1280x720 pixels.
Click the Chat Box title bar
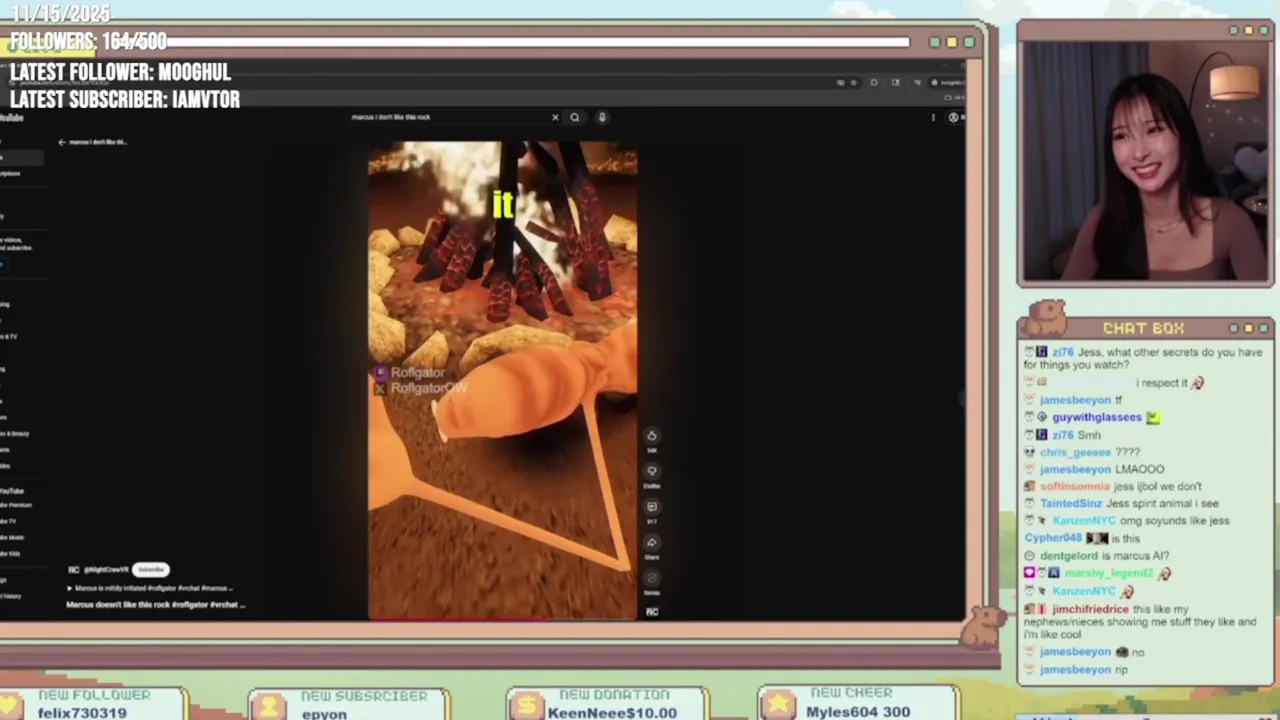[x=1145, y=328]
